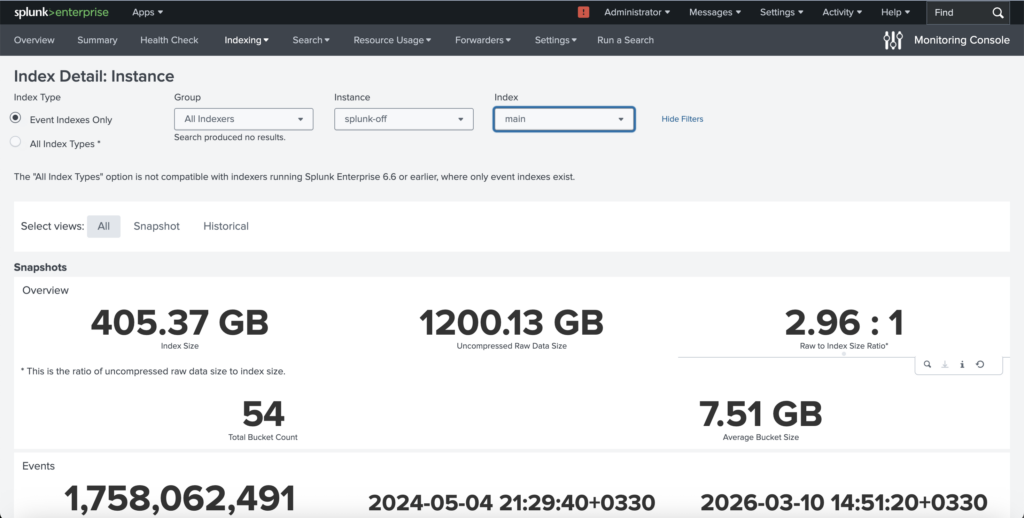Screen dimensions: 1024x518
Task: Click the Events panel title
Action: [x=39, y=466]
